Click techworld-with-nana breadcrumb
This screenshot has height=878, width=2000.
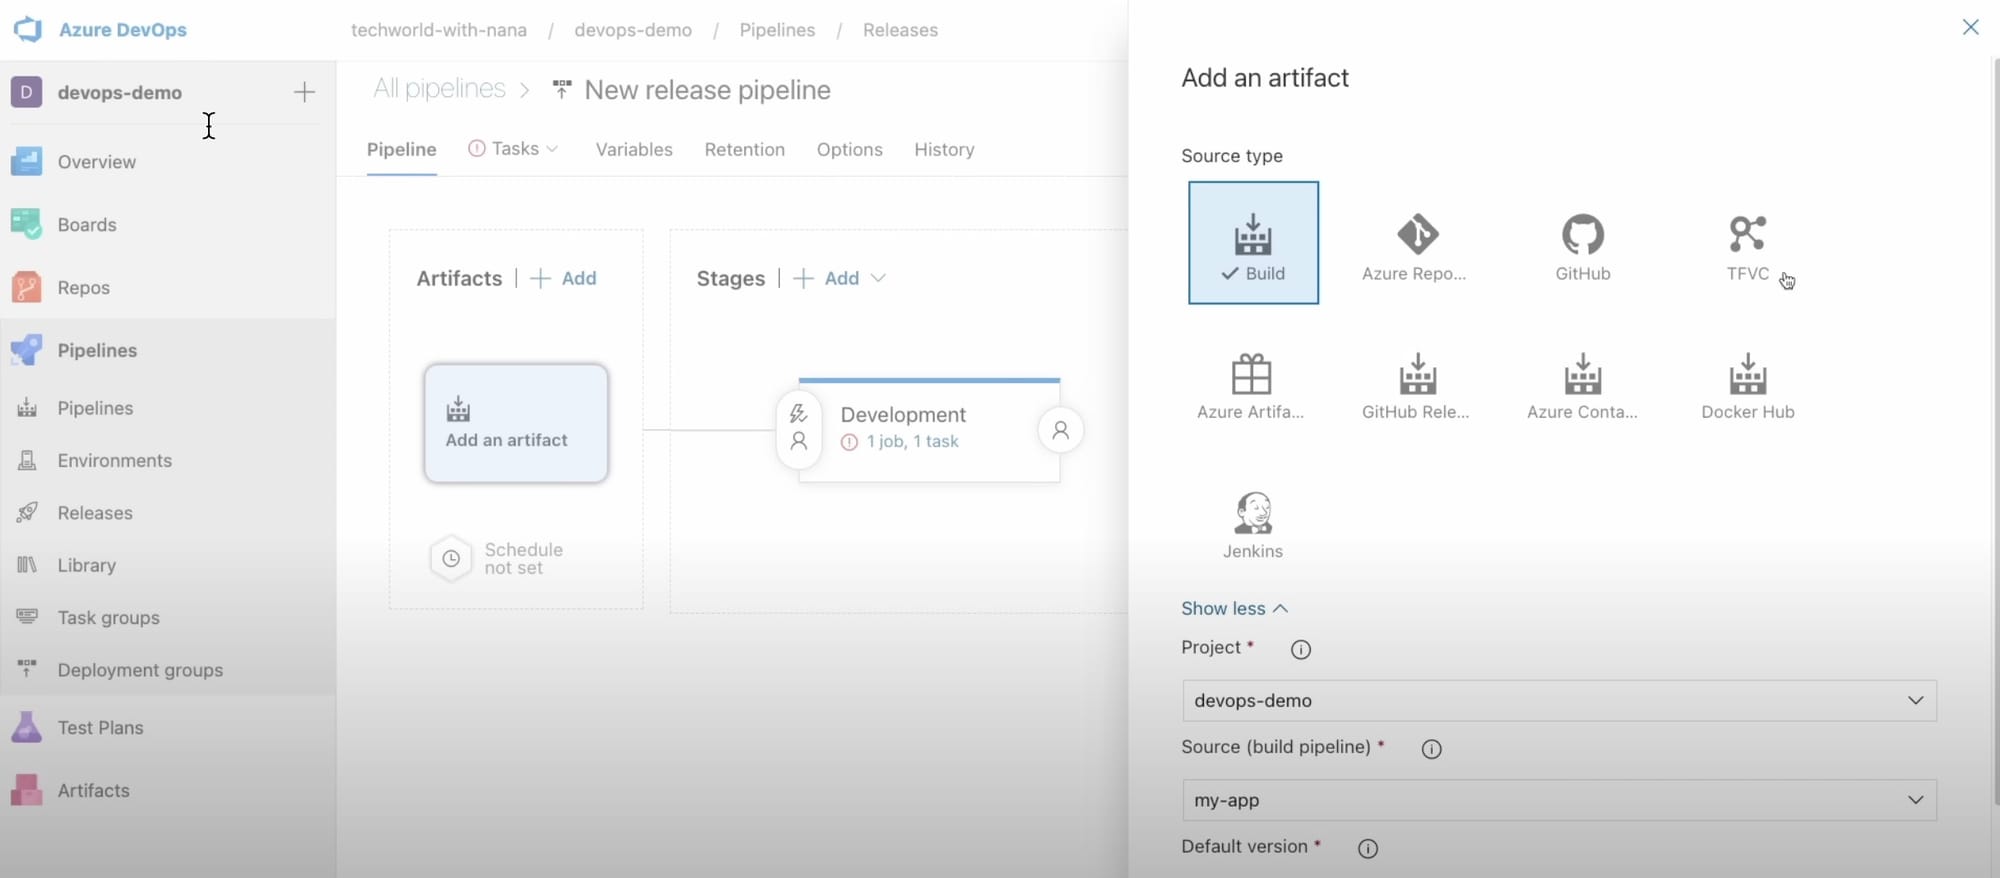(x=439, y=30)
